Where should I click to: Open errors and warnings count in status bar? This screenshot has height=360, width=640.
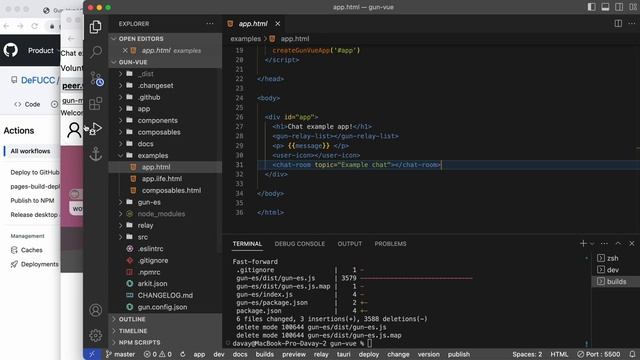pos(158,354)
